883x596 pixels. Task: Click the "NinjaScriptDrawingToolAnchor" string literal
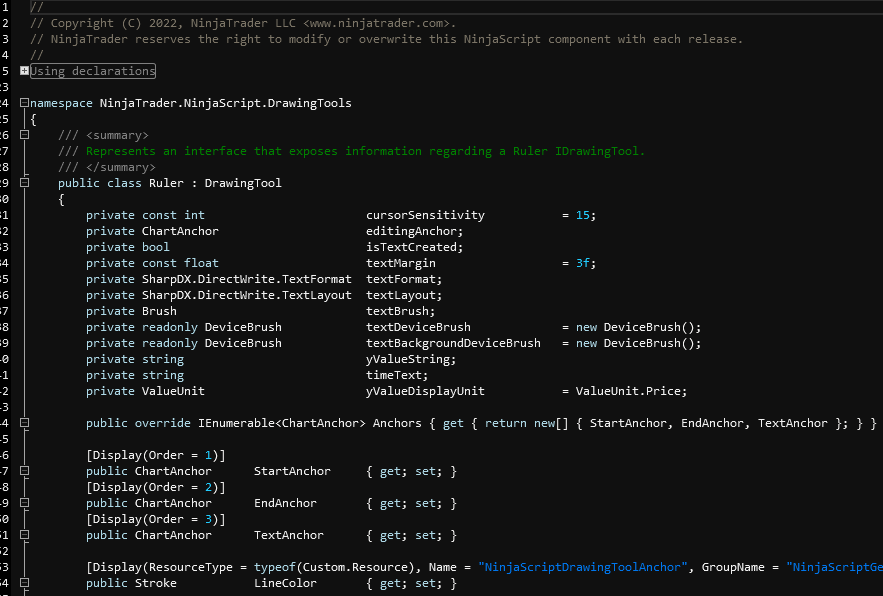tap(582, 567)
